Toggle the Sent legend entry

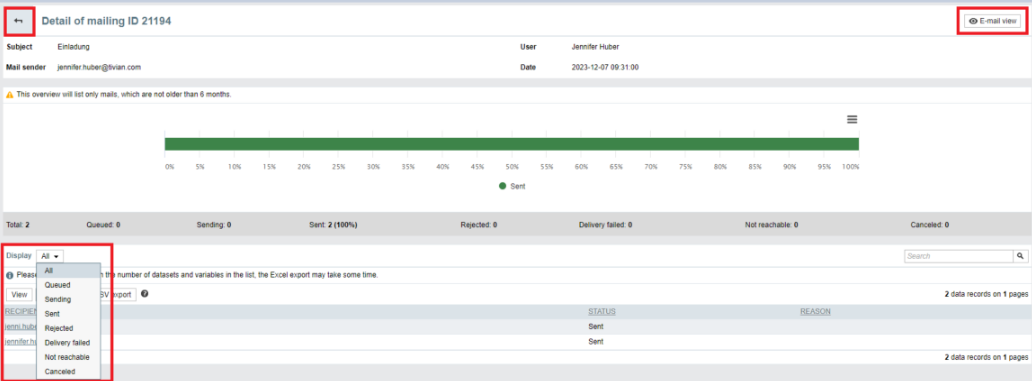pyautogui.click(x=512, y=186)
